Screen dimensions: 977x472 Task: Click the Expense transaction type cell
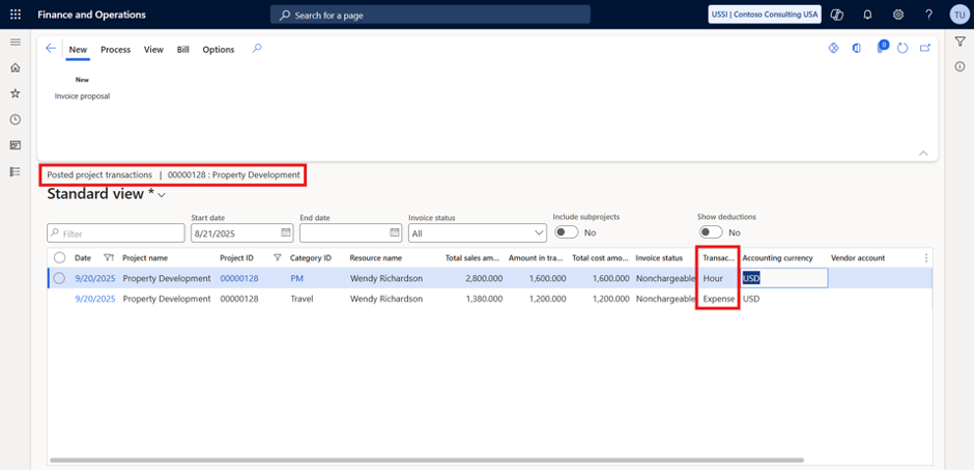click(719, 299)
